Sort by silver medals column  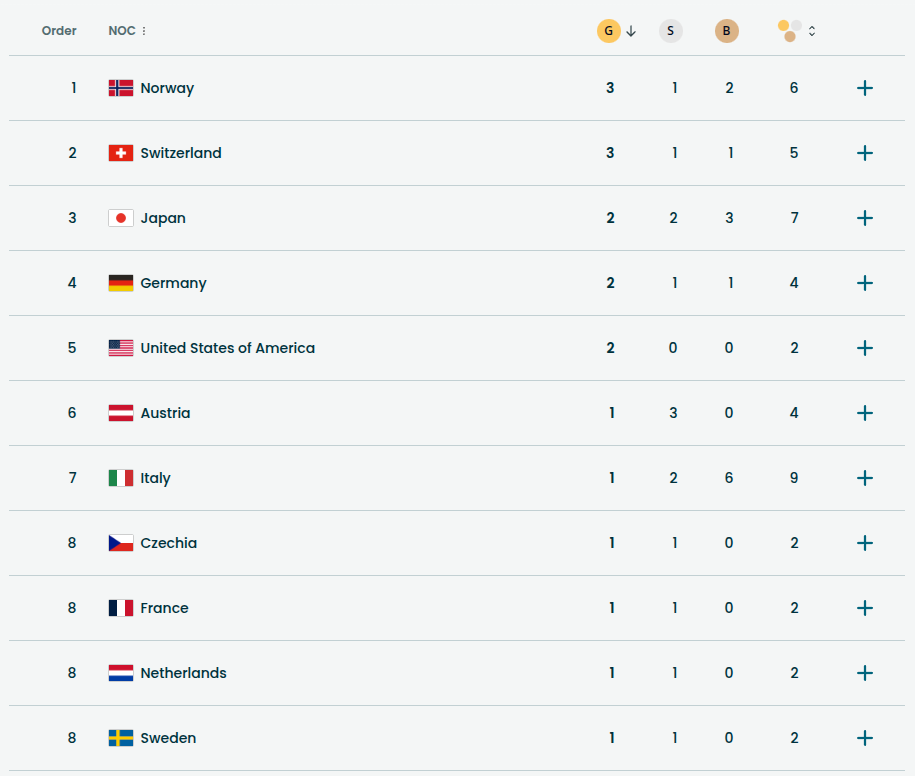tap(670, 31)
